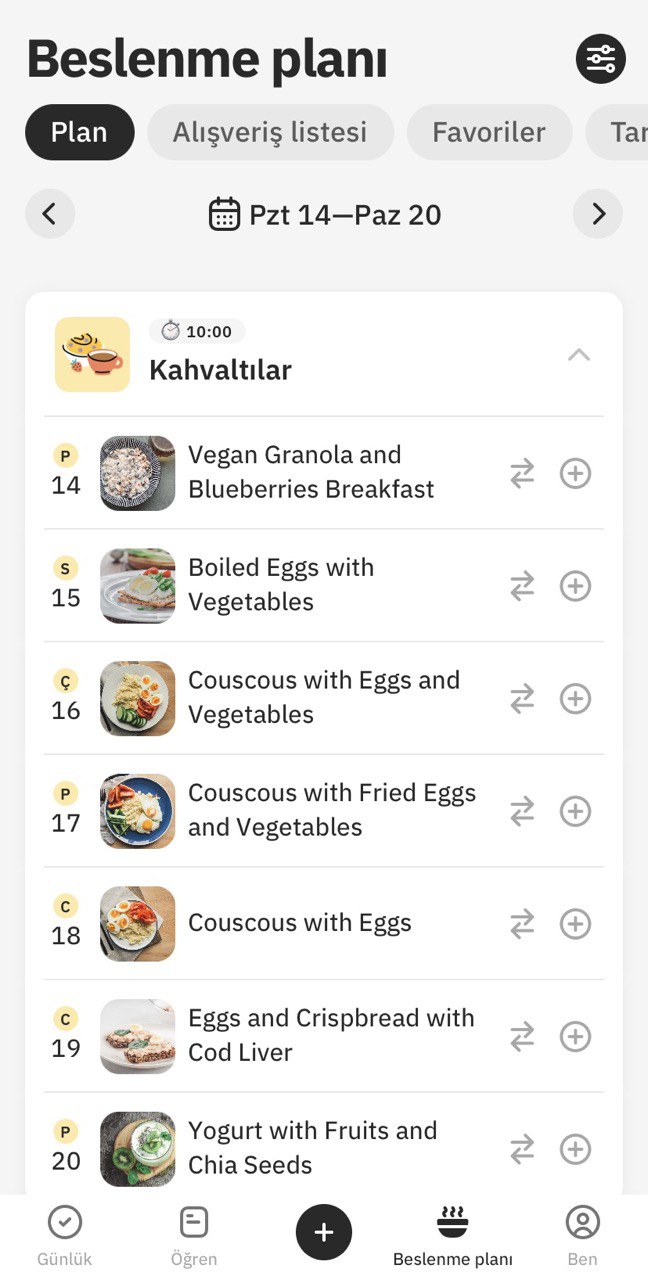This screenshot has height=1280, width=648.
Task: Add Eggs and Crispbread with Cod Liver
Action: [x=575, y=1037]
